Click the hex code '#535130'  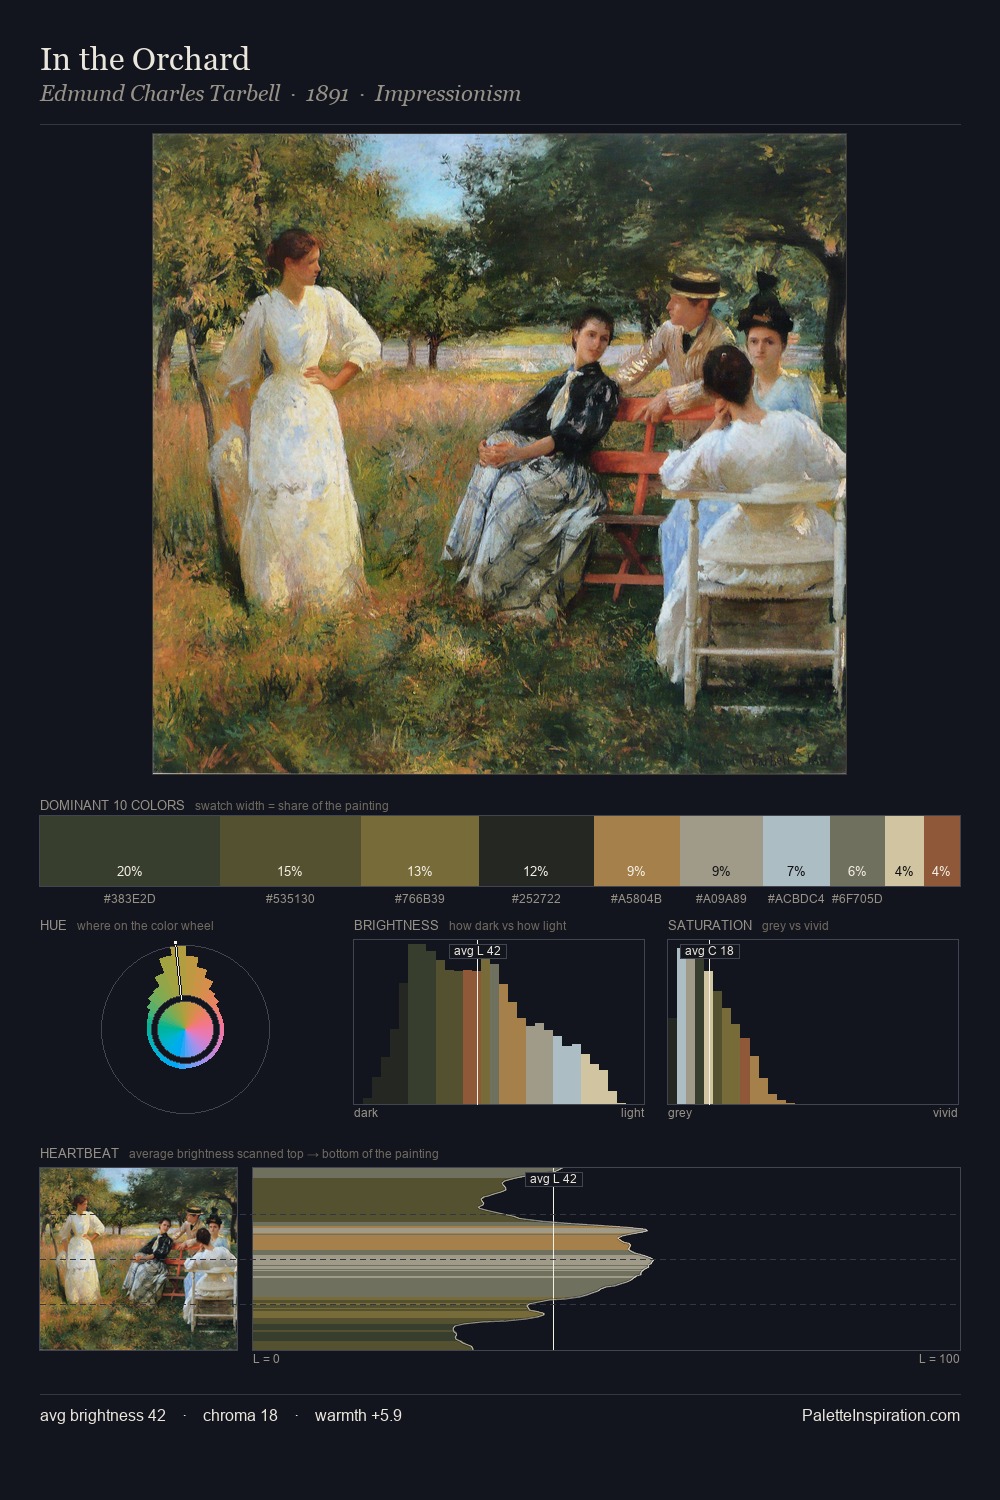[290, 899]
